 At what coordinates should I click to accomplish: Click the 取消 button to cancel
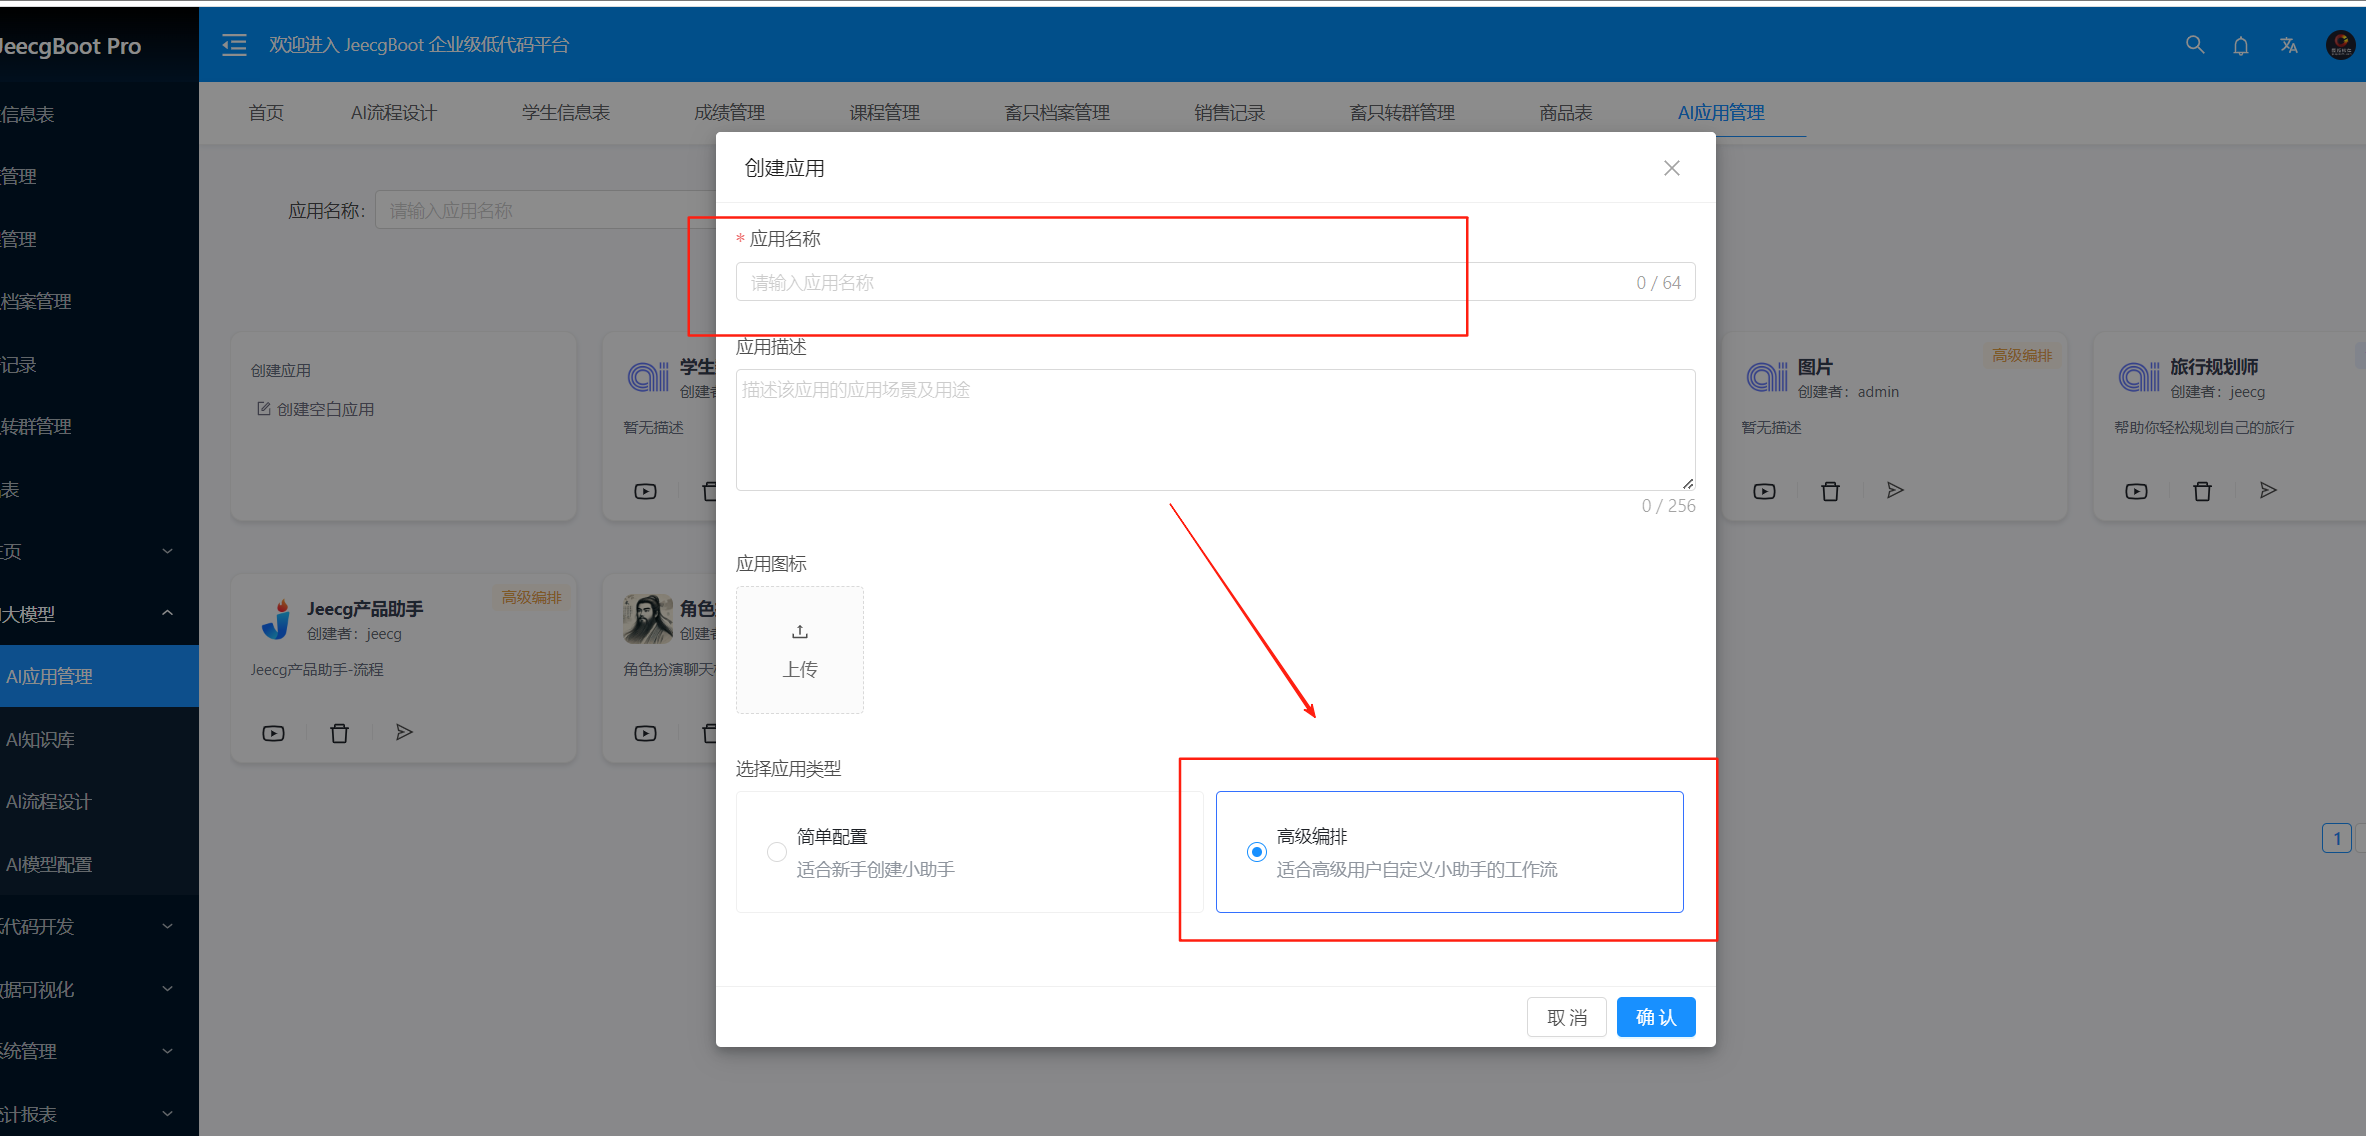coord(1566,1016)
